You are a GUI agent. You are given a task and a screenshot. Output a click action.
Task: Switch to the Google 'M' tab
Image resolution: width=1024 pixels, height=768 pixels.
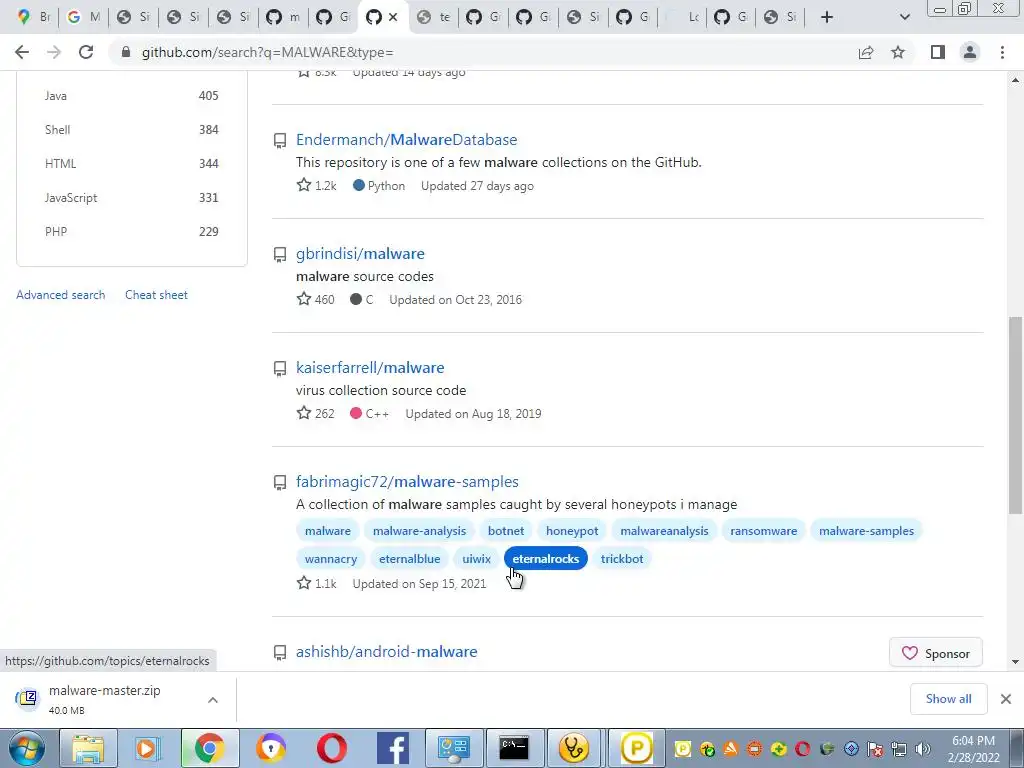(x=84, y=17)
